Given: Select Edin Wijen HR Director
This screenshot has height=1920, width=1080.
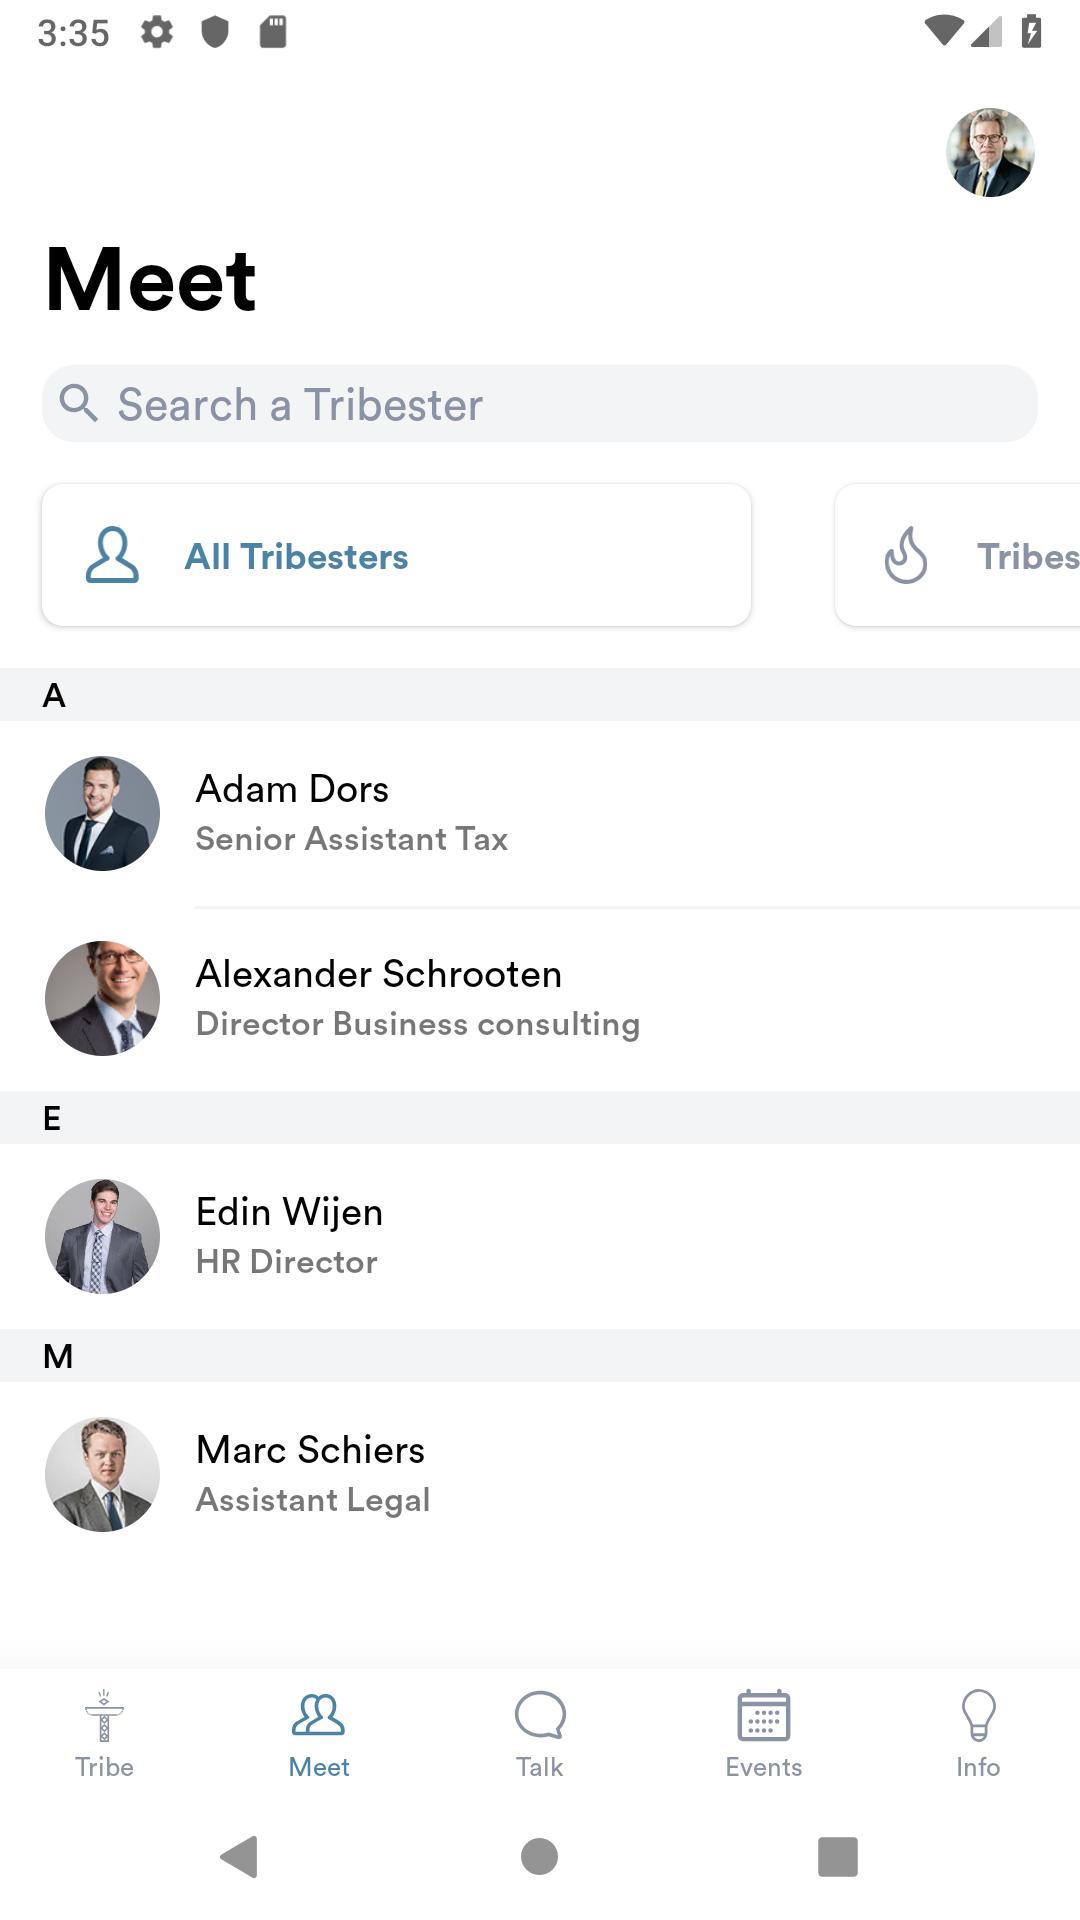Looking at the screenshot, I should (540, 1236).
